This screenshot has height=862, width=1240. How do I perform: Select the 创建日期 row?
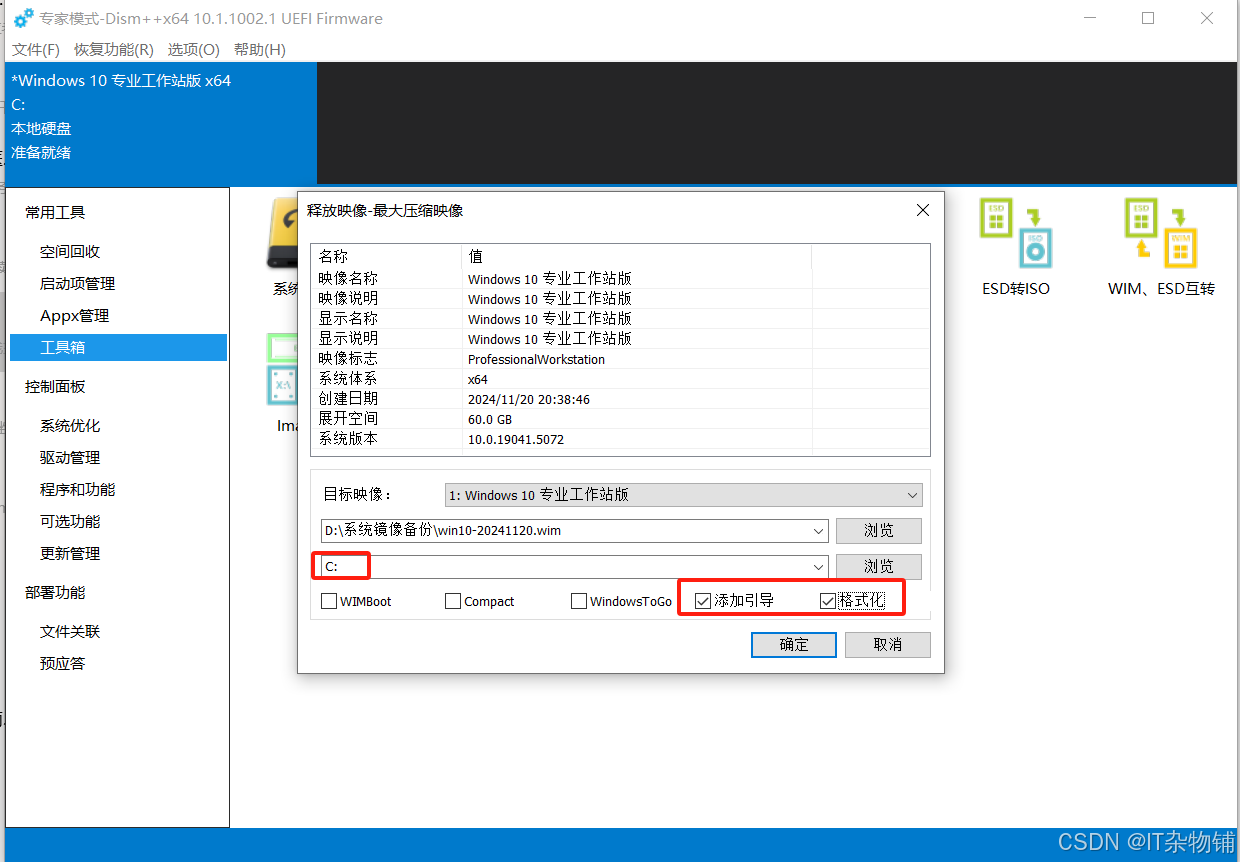(620, 399)
